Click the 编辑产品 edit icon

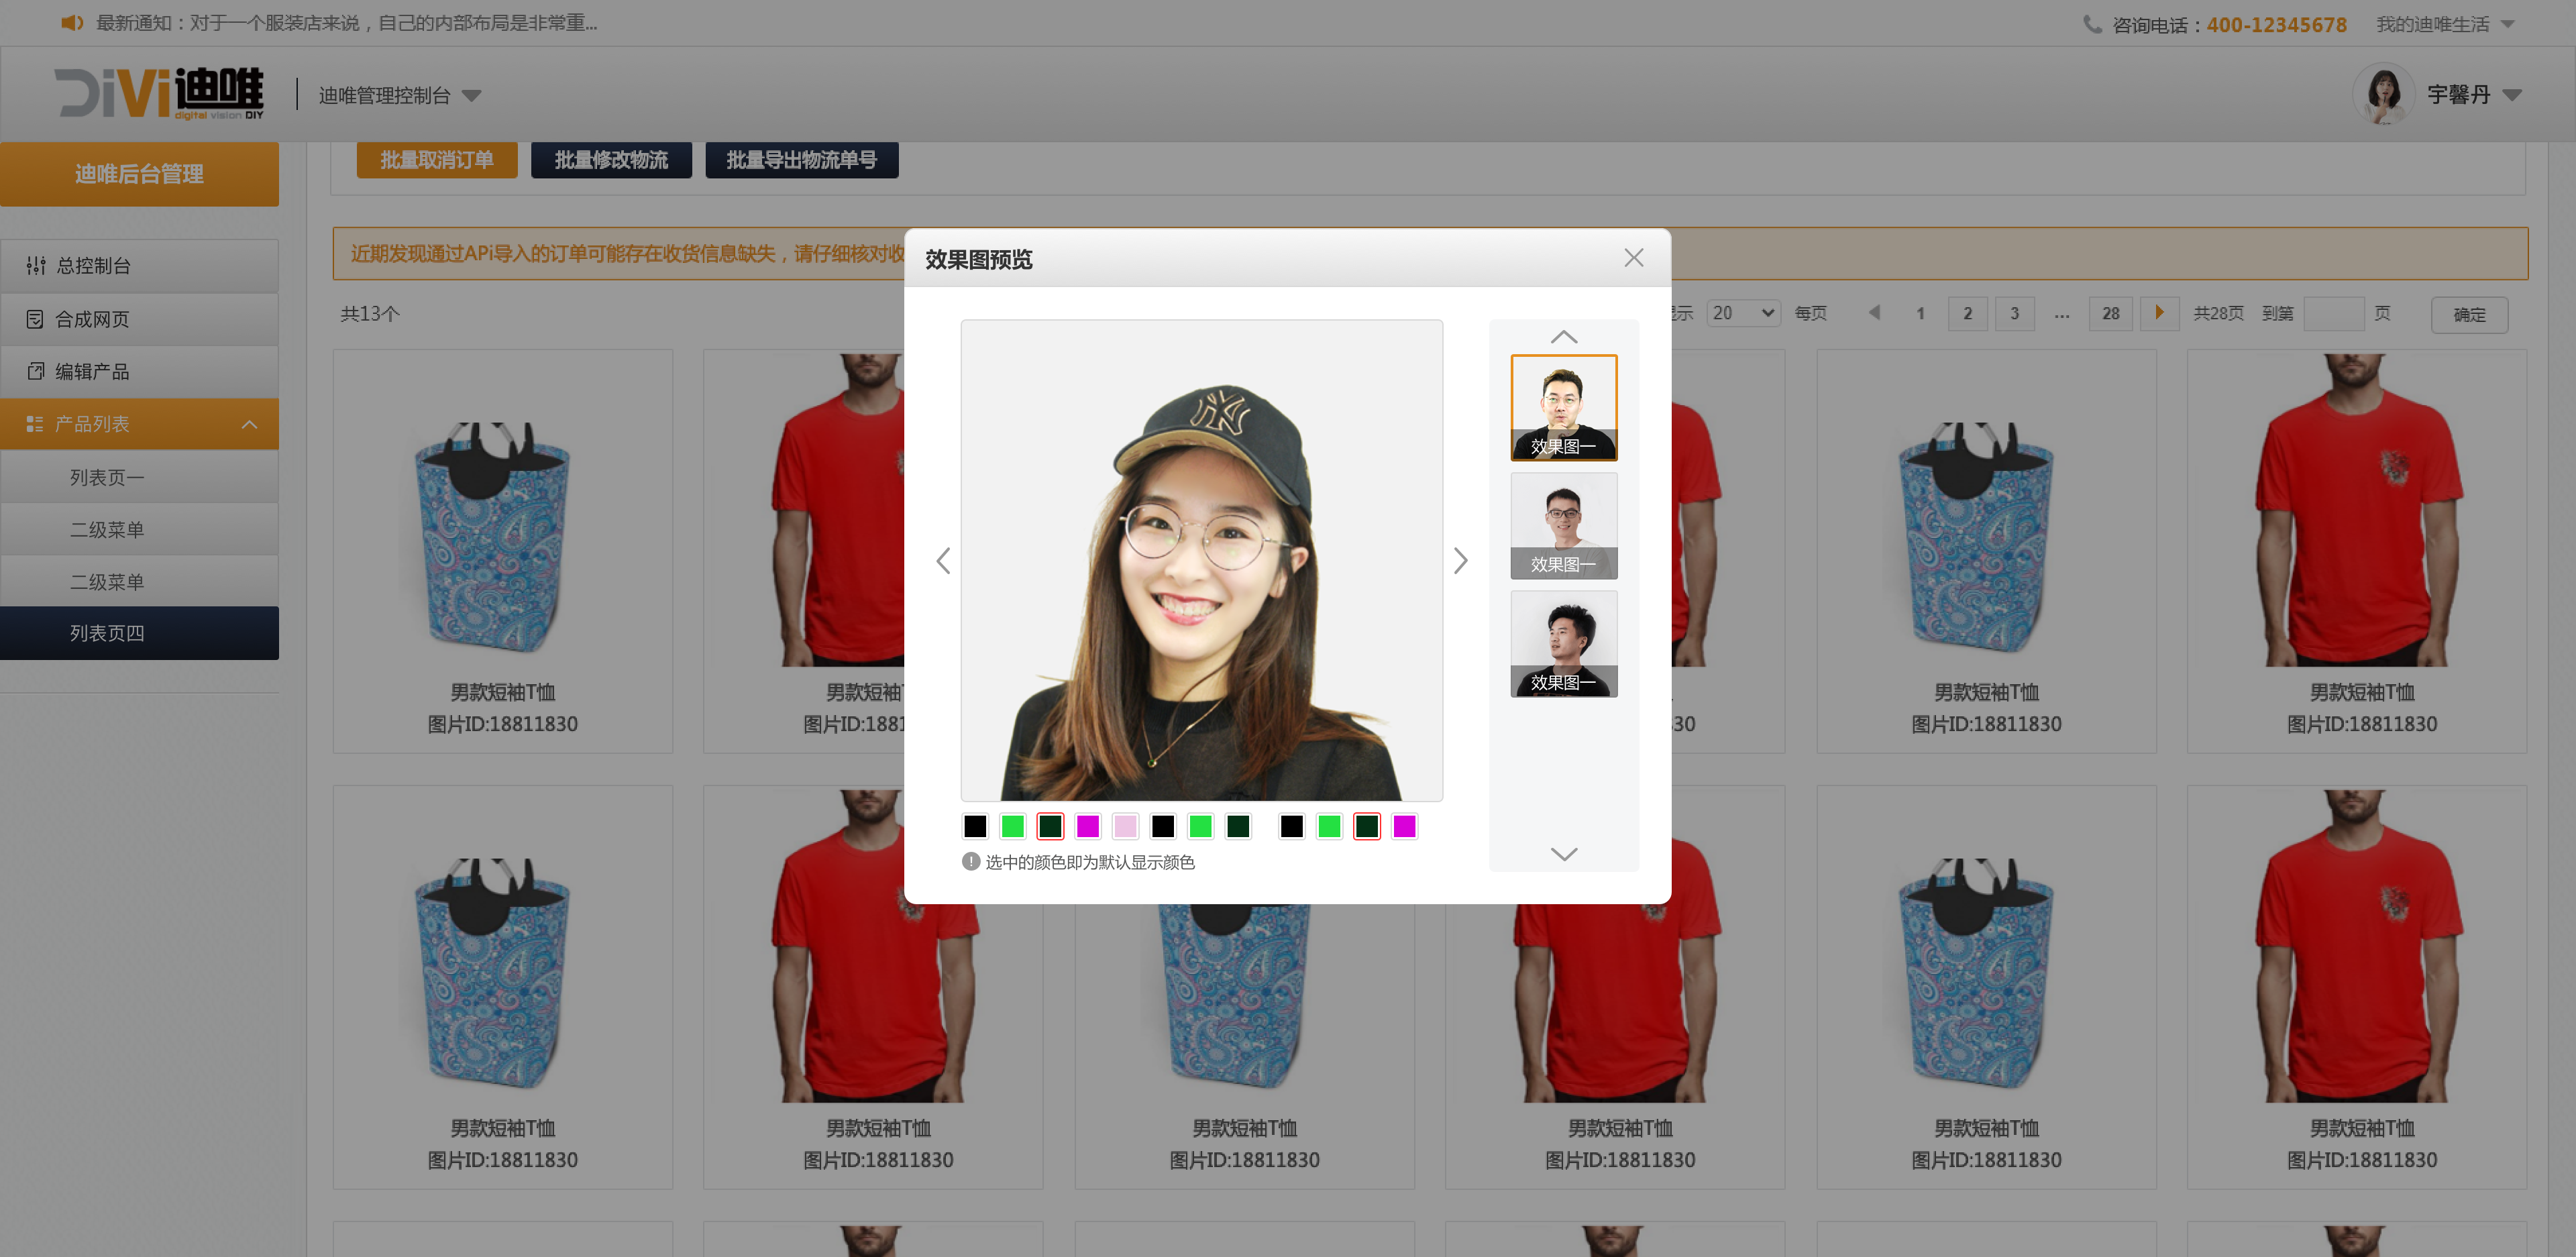click(35, 371)
